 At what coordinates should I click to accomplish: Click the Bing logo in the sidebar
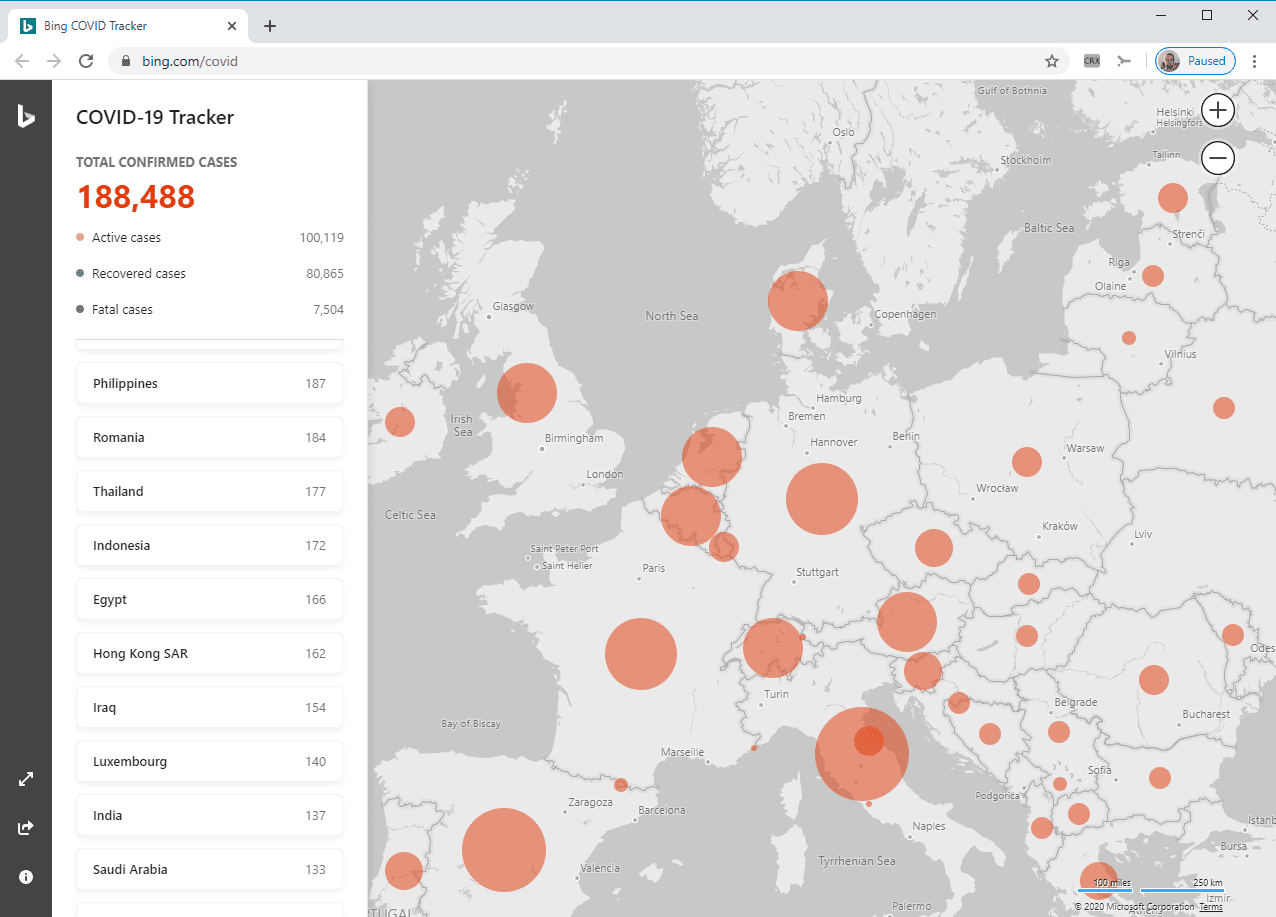click(26, 116)
